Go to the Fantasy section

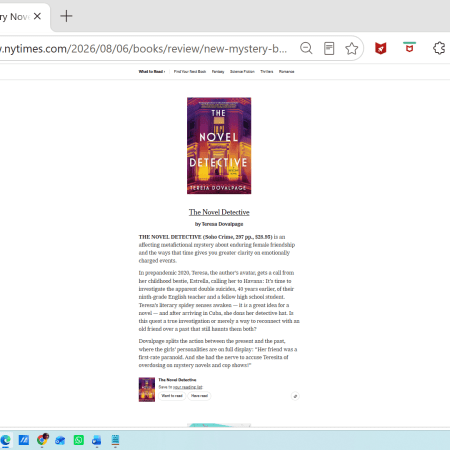pos(218,71)
